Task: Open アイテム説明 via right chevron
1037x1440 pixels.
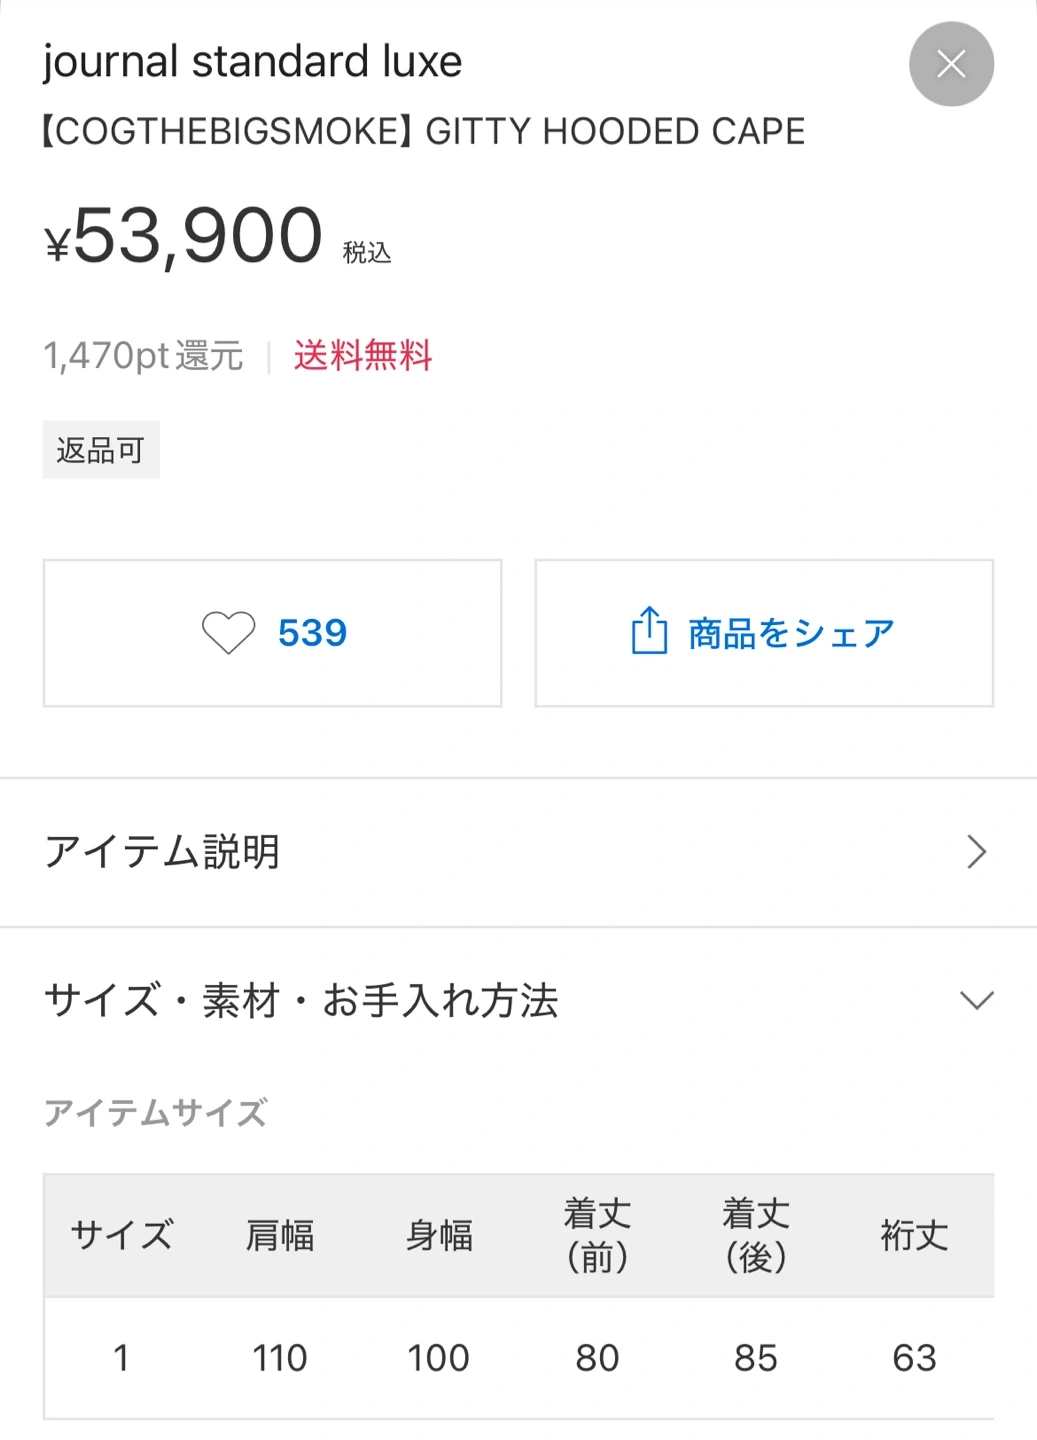Action: tap(976, 852)
